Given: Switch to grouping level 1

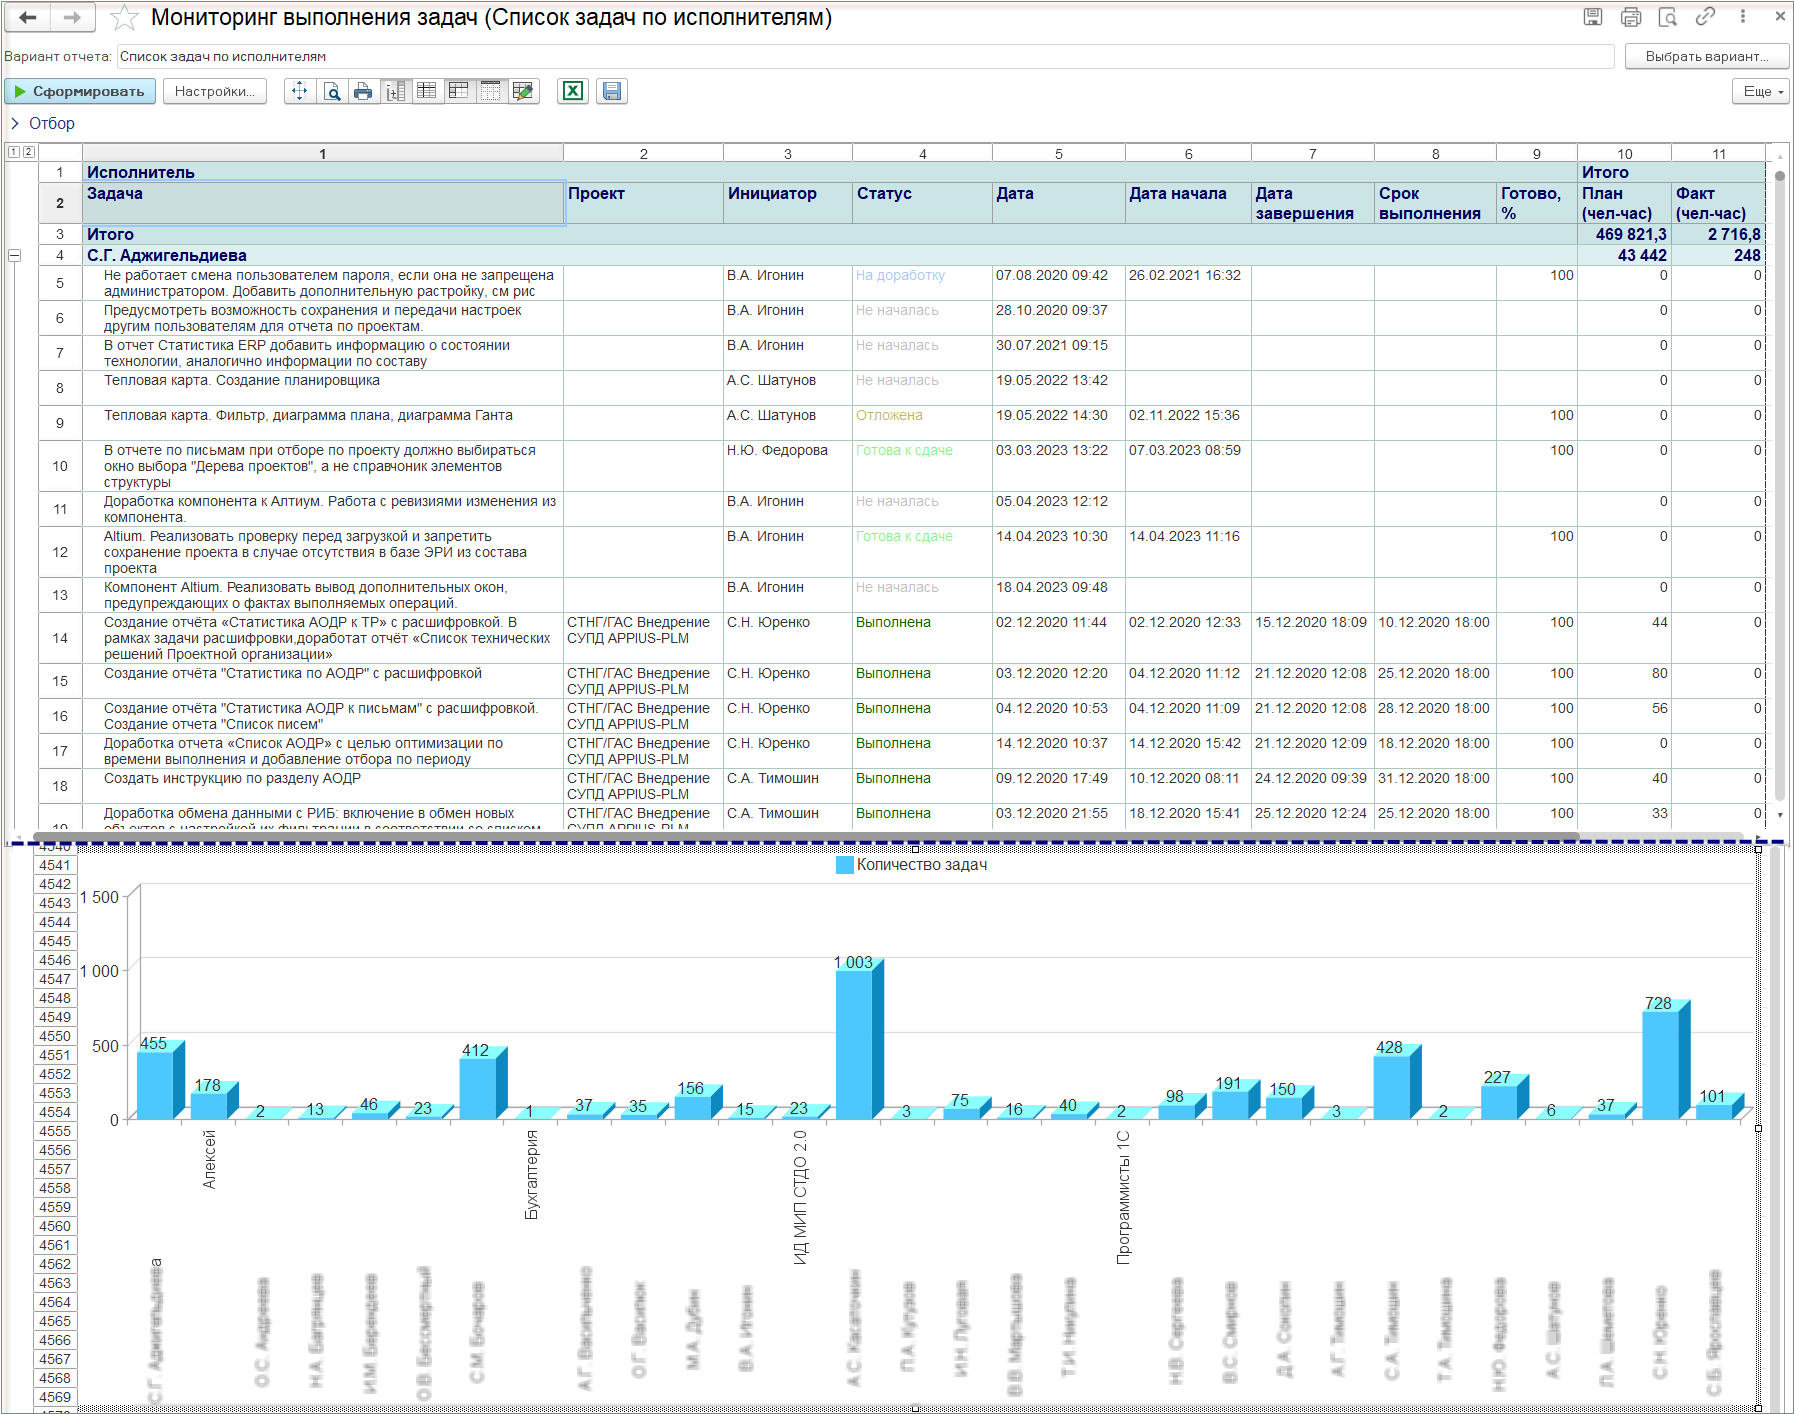Looking at the screenshot, I should [13, 152].
